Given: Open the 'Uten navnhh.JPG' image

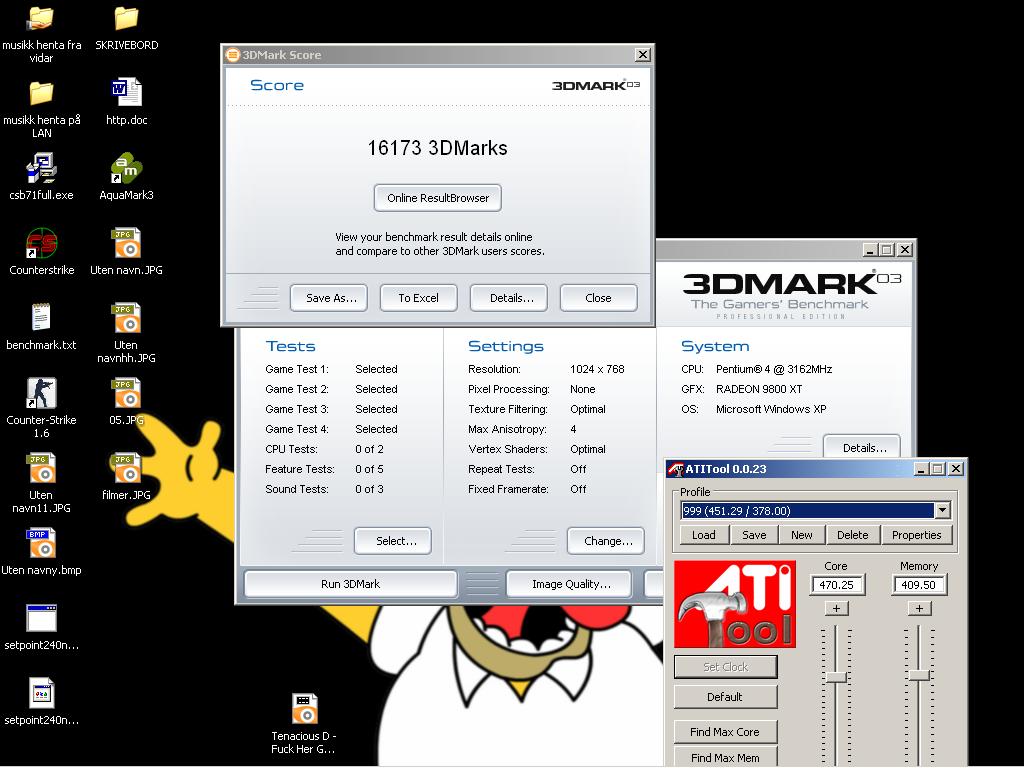Looking at the screenshot, I should tap(126, 318).
